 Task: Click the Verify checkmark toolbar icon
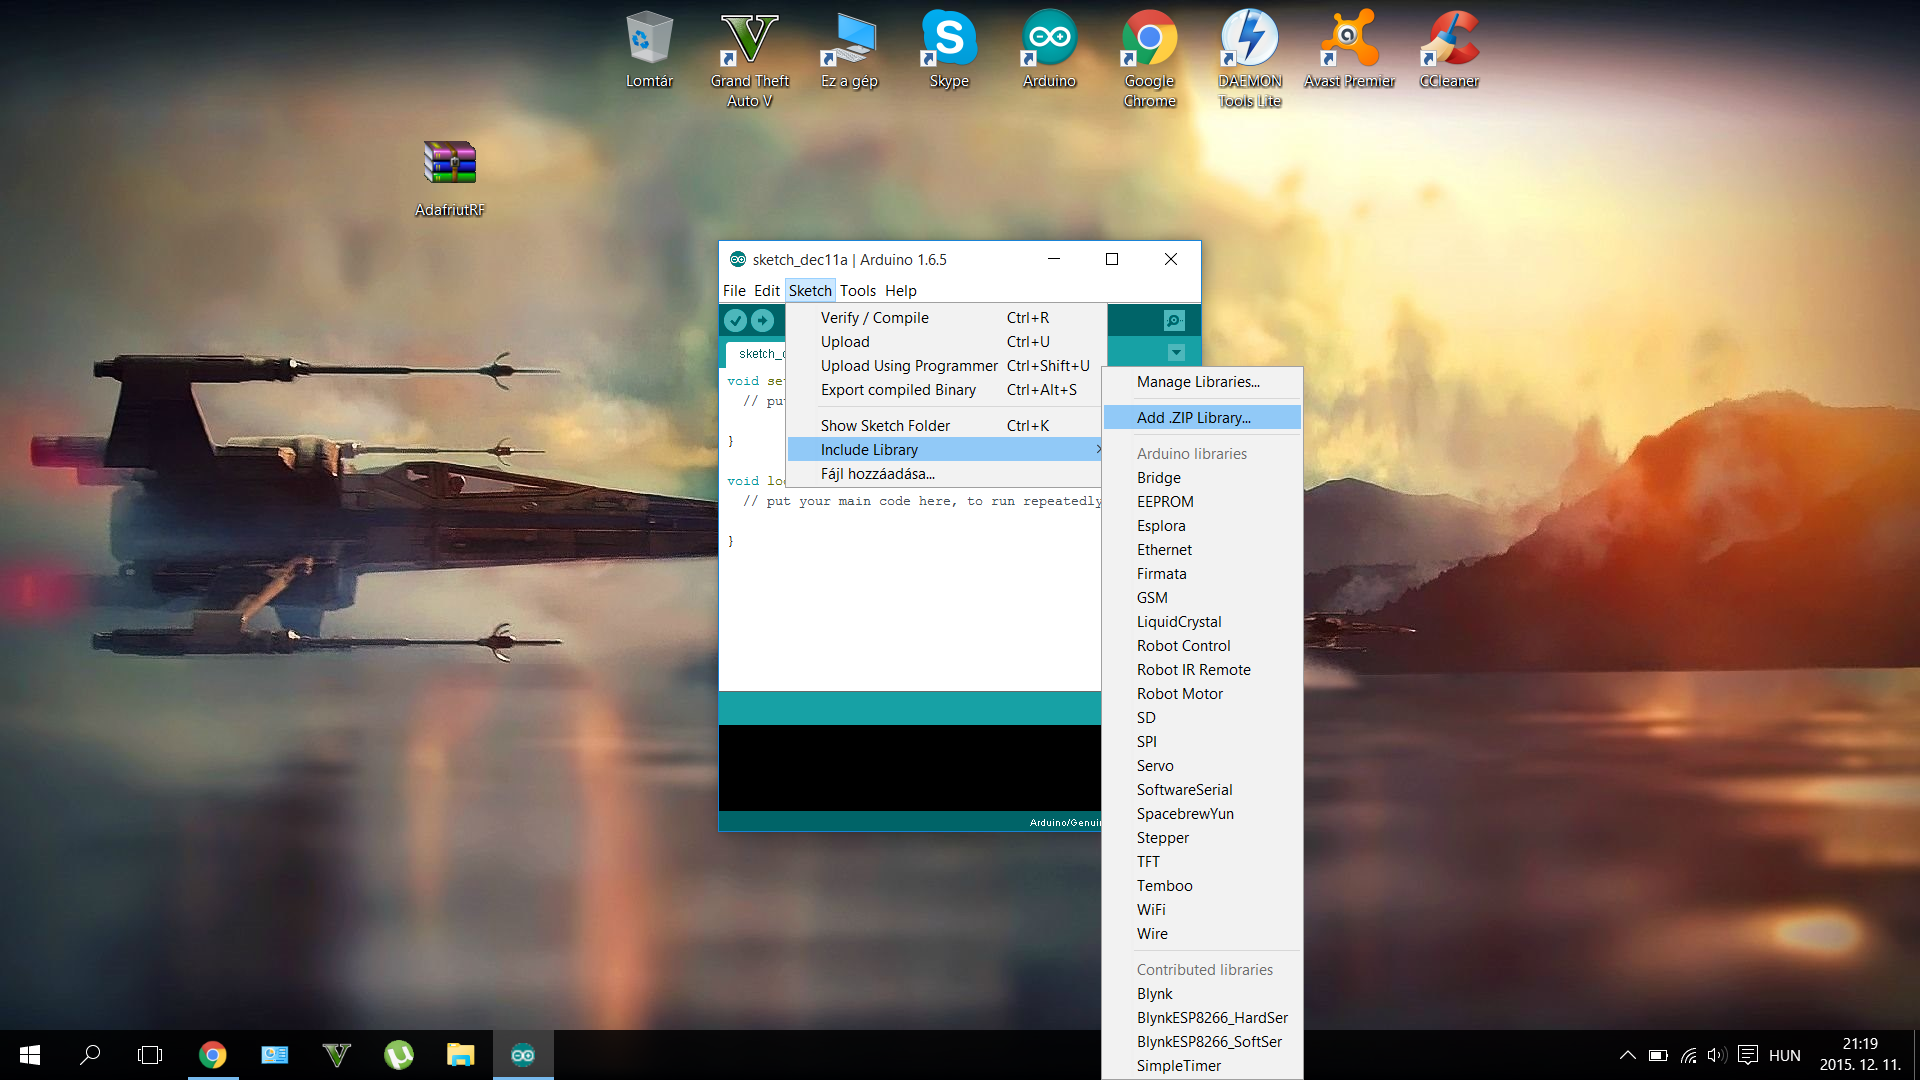[735, 320]
